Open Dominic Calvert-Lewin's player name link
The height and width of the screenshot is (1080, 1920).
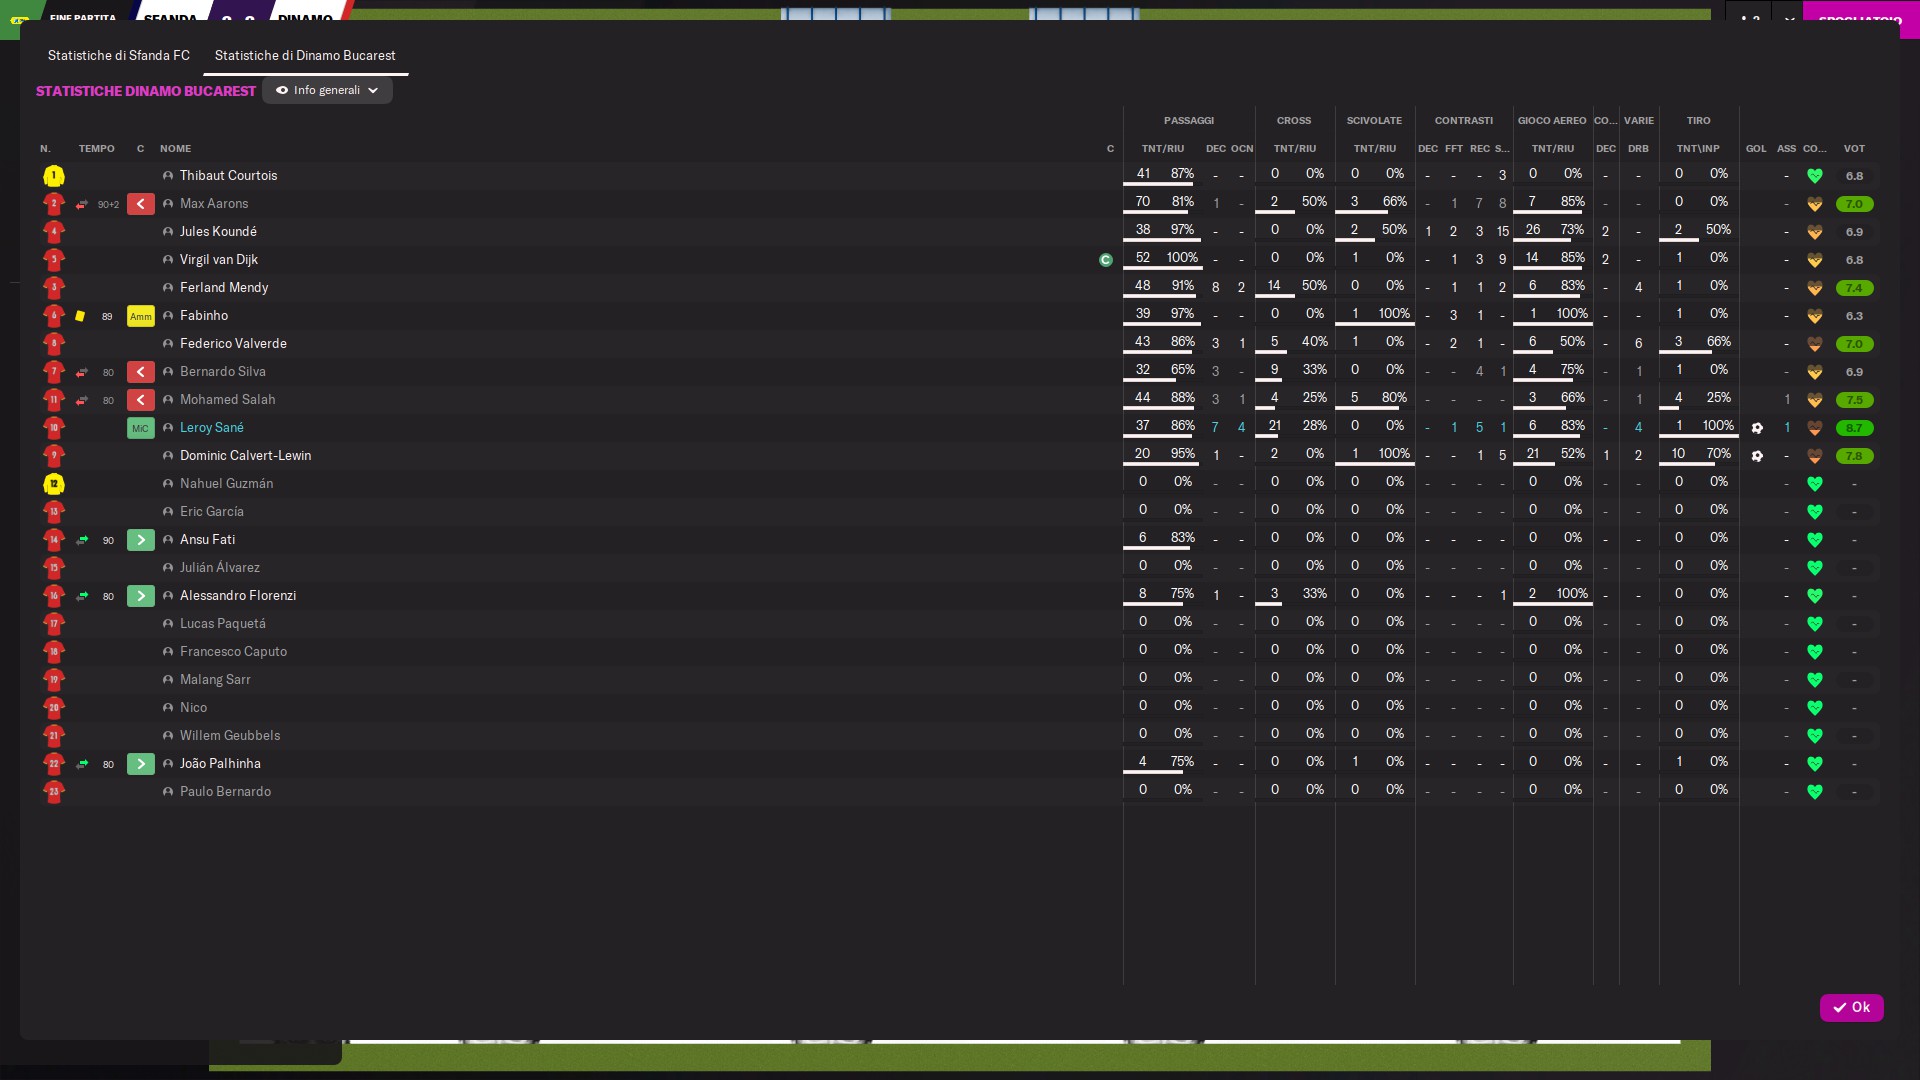point(245,456)
